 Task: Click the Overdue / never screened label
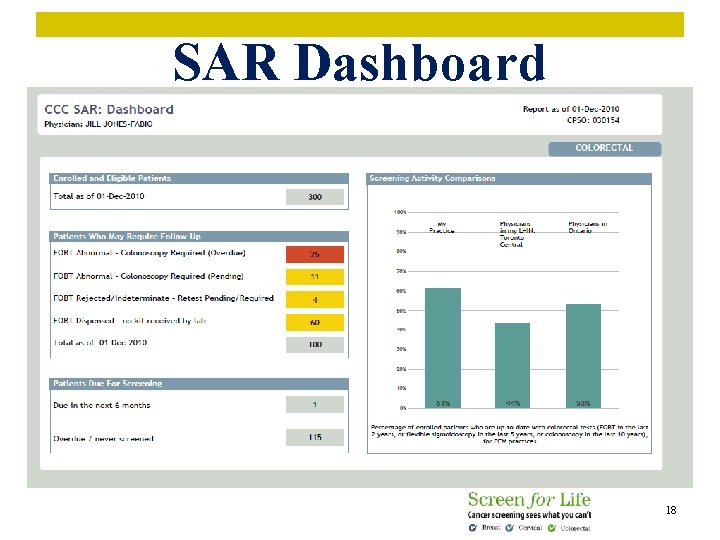pyautogui.click(x=103, y=439)
